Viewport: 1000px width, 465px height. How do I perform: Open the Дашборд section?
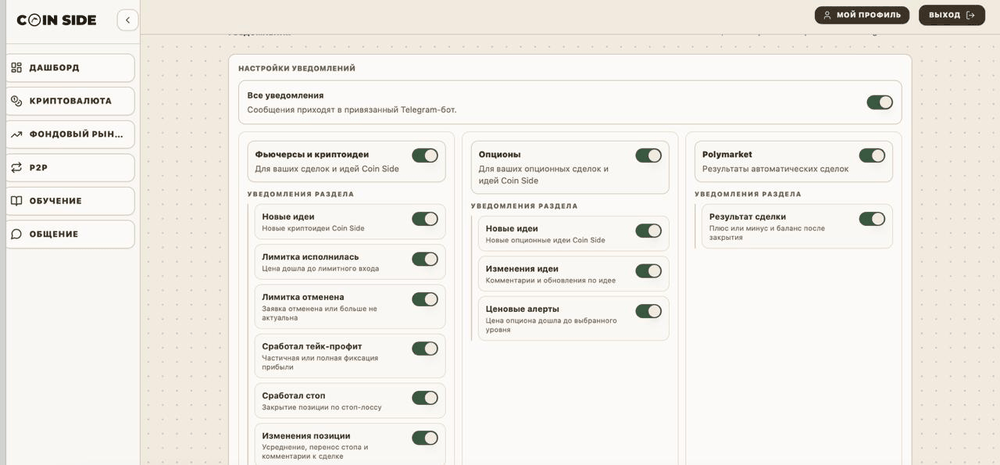[70, 68]
